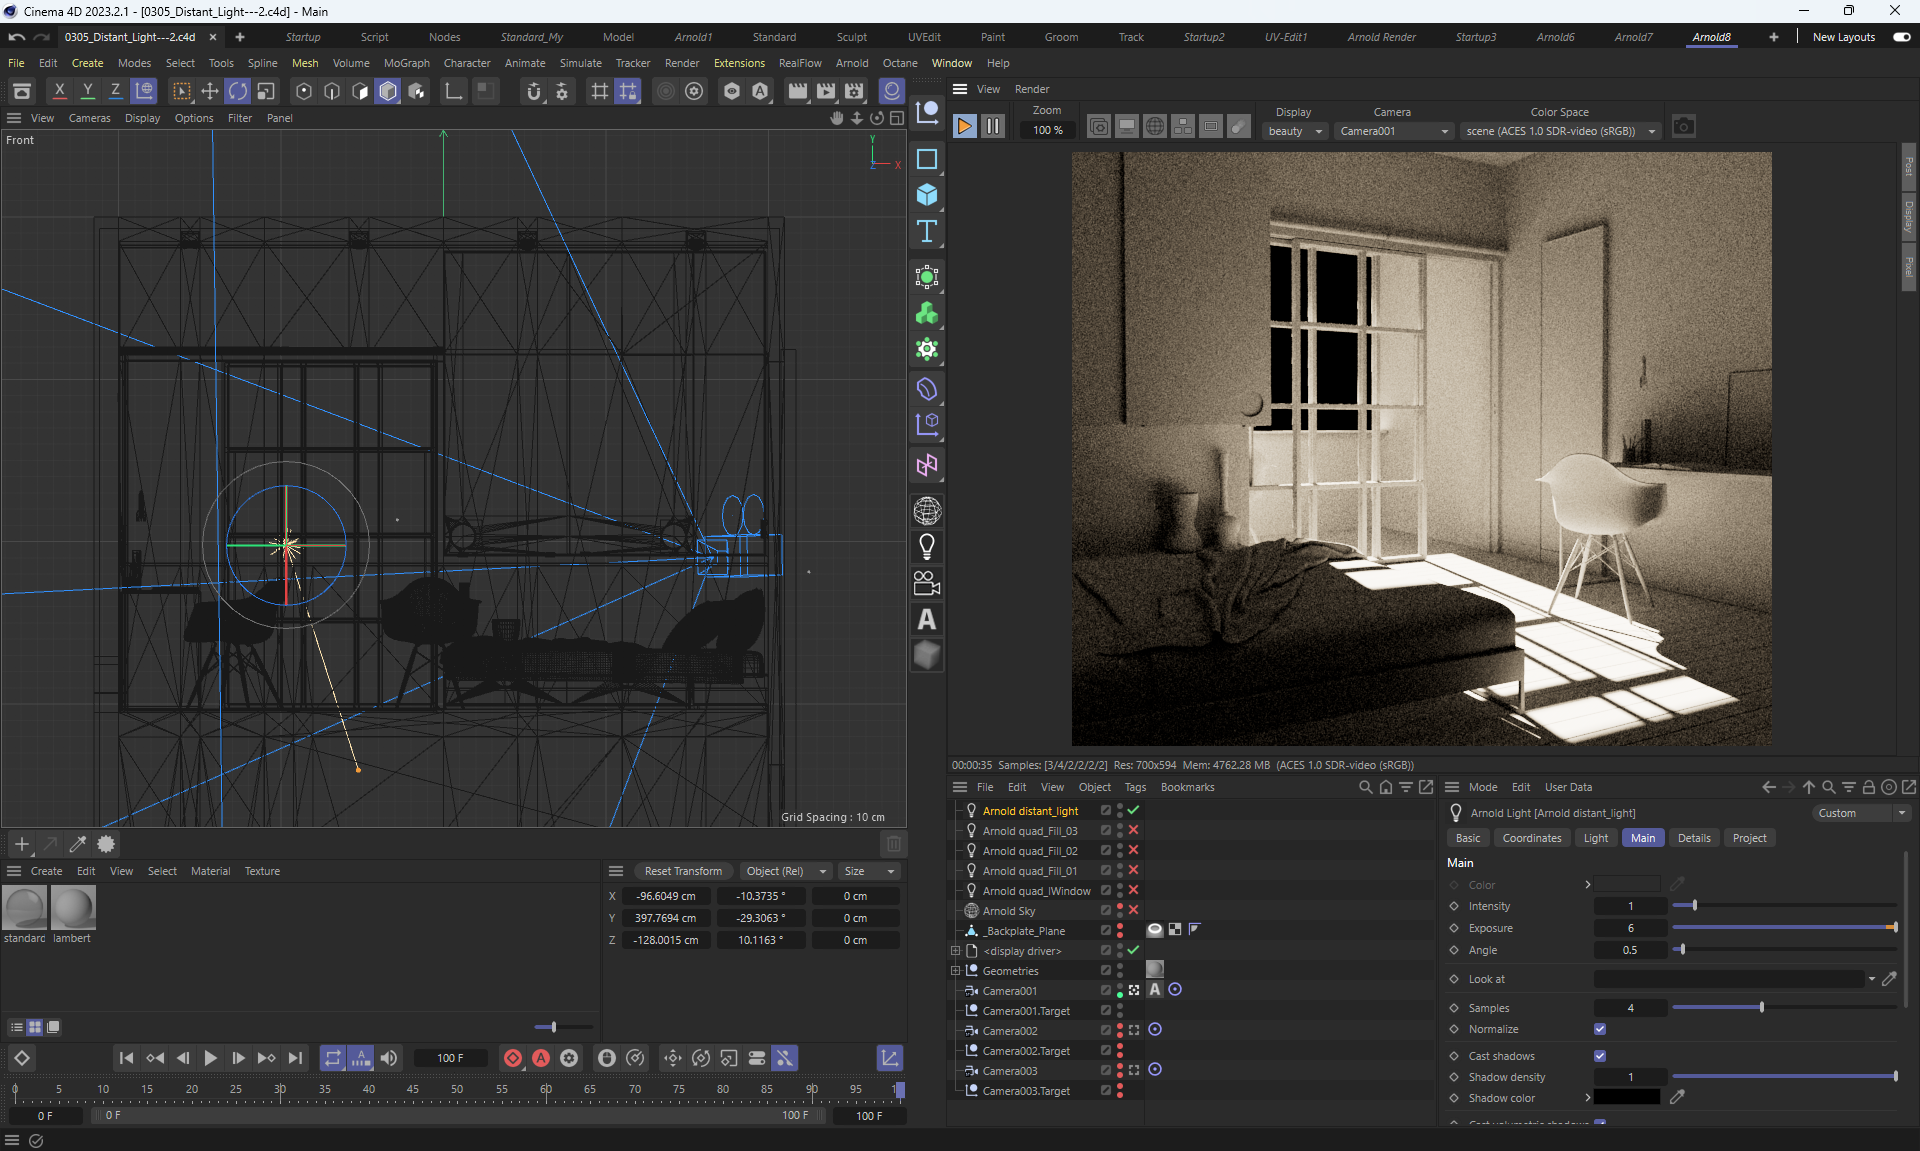
Task: Switch to the Details tab
Action: pos(1693,838)
